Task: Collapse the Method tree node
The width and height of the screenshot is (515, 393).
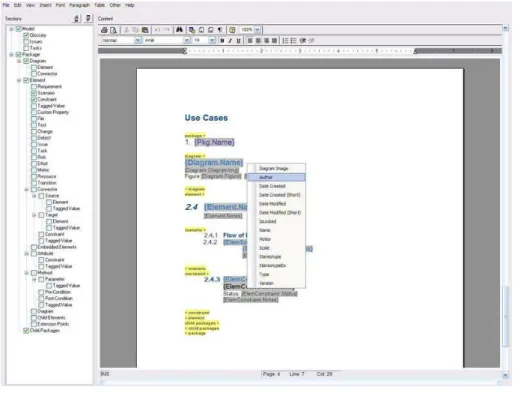Action: [x=26, y=273]
